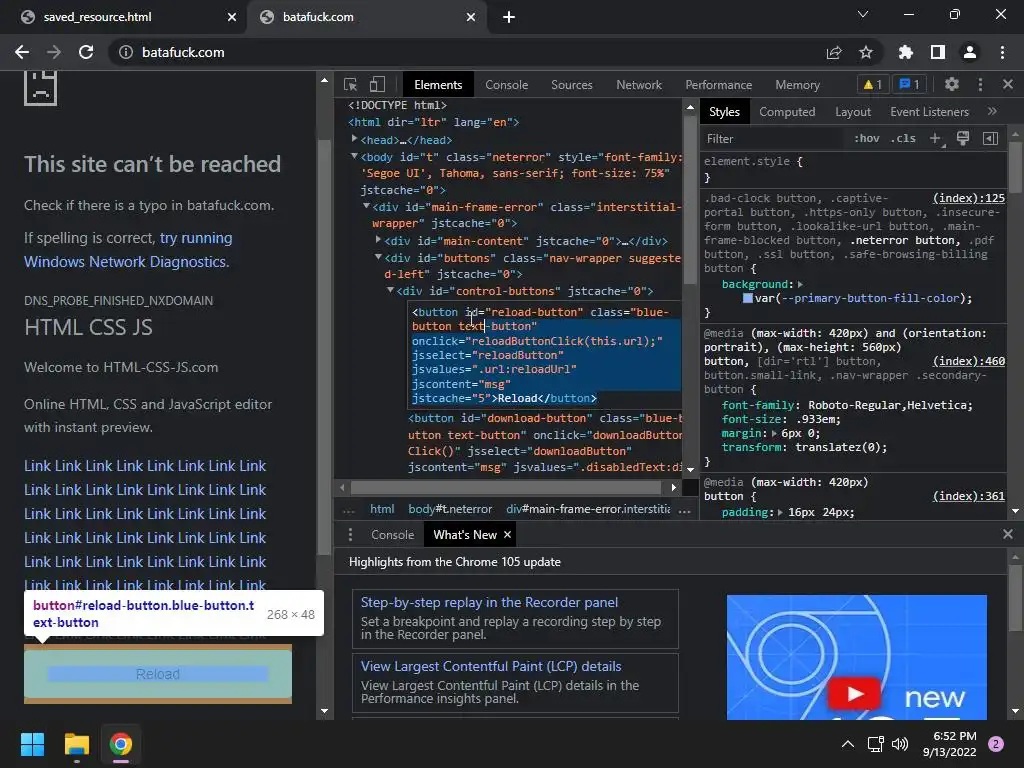Image resolution: width=1024 pixels, height=768 pixels.
Task: Click the share page icon
Action: [x=834, y=52]
